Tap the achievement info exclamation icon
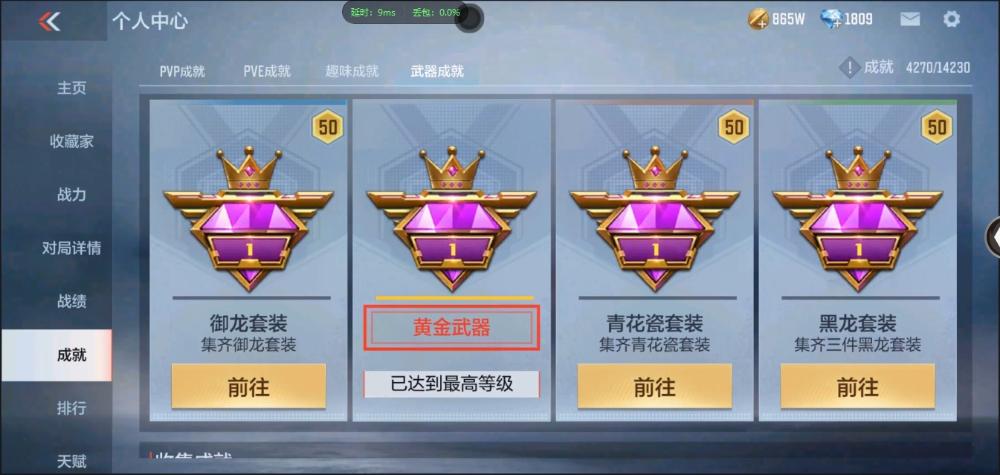 point(849,68)
